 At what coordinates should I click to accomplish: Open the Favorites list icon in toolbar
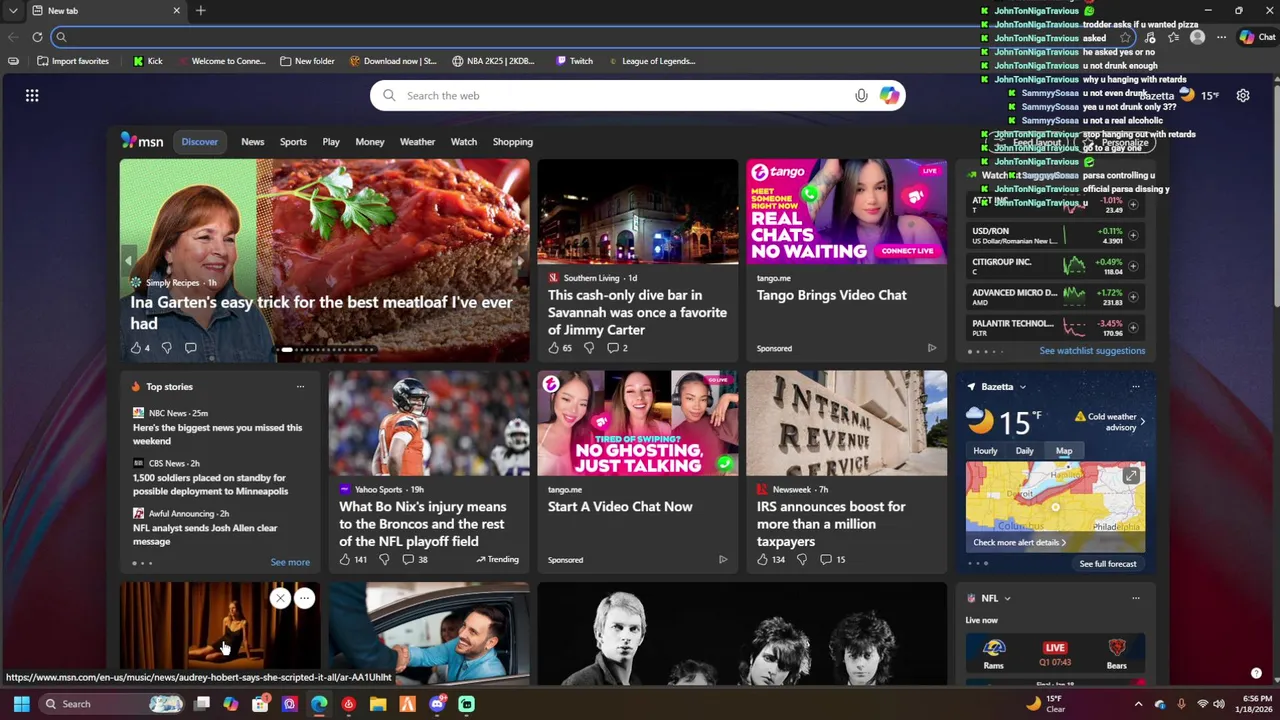pos(1173,37)
